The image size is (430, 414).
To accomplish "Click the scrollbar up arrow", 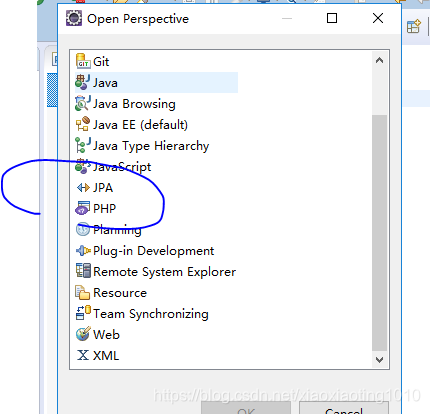I will (379, 60).
